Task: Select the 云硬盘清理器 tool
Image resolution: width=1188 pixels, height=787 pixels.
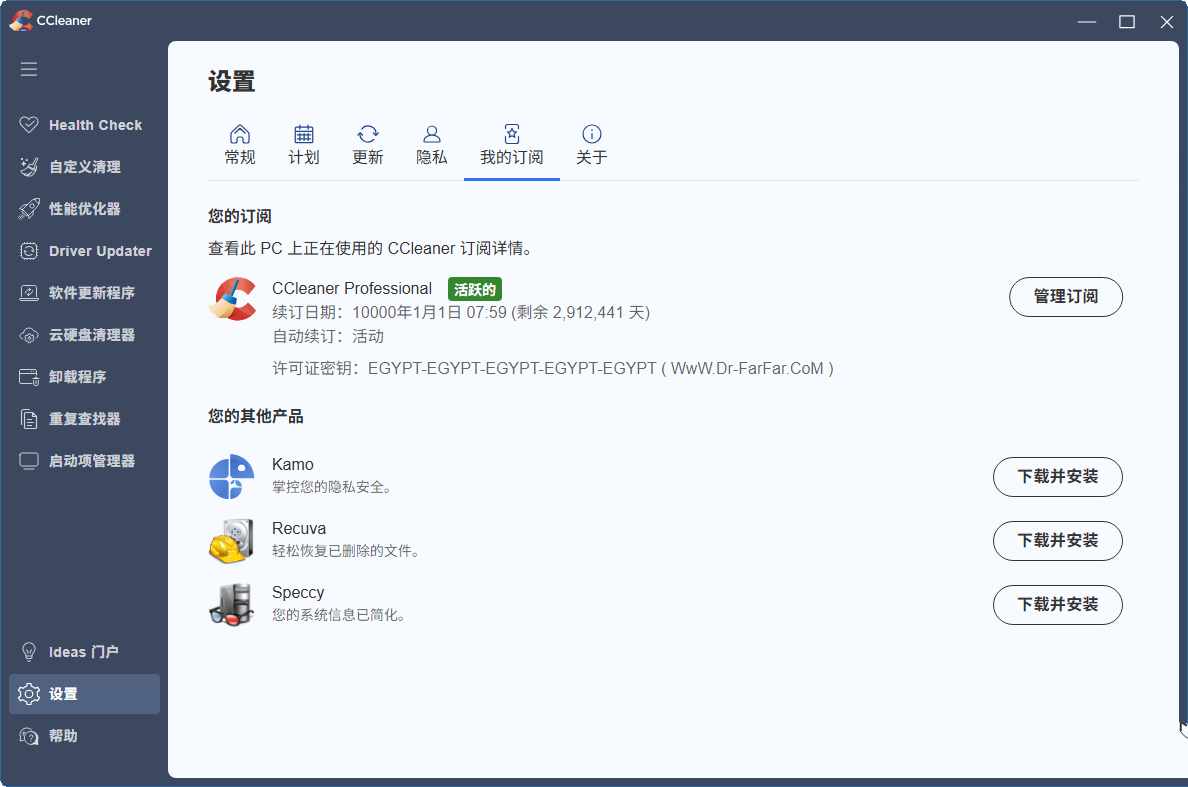Action: [90, 334]
